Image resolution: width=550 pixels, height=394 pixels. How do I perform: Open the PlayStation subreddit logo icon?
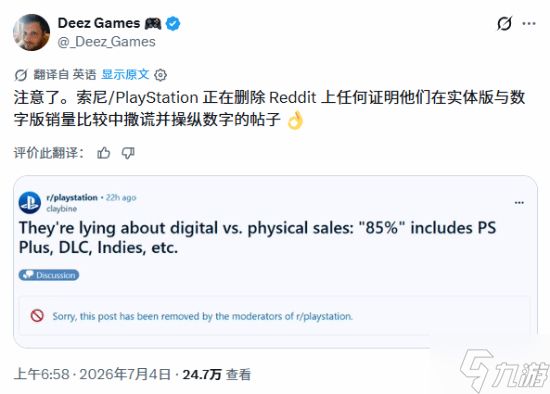pos(29,203)
